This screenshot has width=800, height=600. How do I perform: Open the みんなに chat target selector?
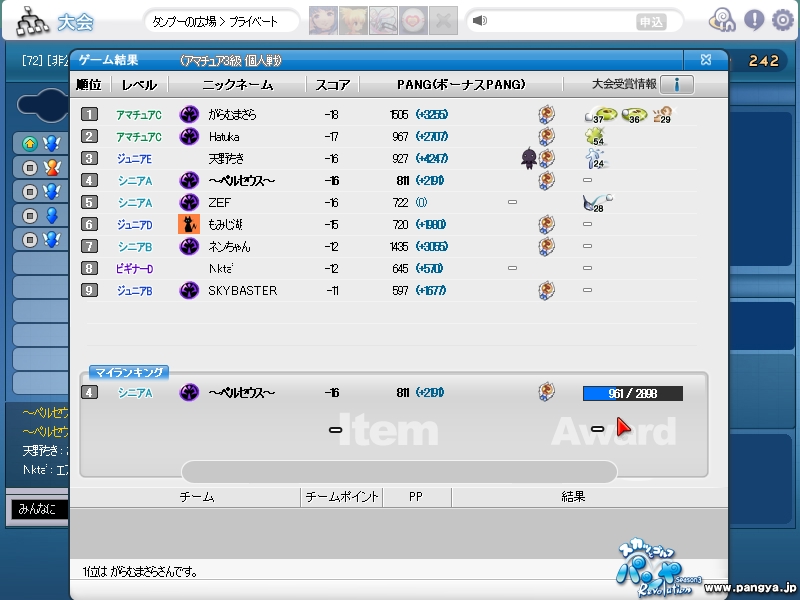click(40, 509)
